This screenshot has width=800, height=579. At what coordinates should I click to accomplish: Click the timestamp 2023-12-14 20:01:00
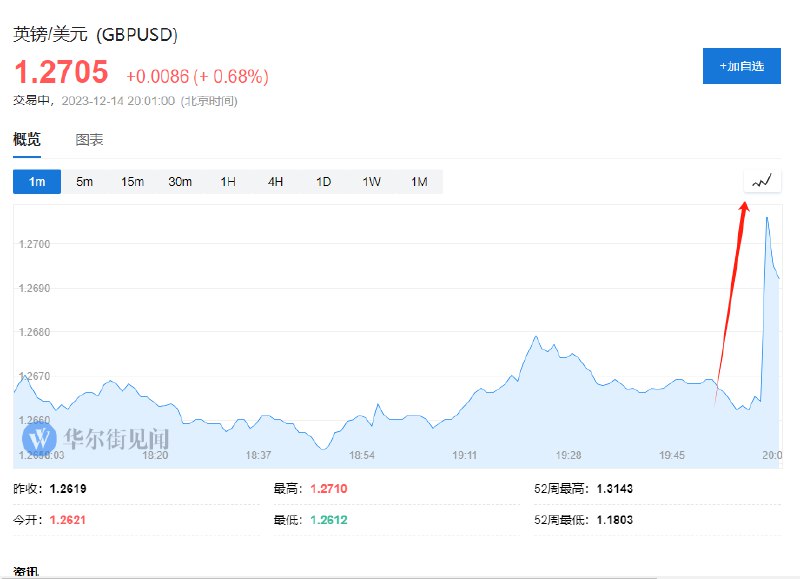[118, 101]
